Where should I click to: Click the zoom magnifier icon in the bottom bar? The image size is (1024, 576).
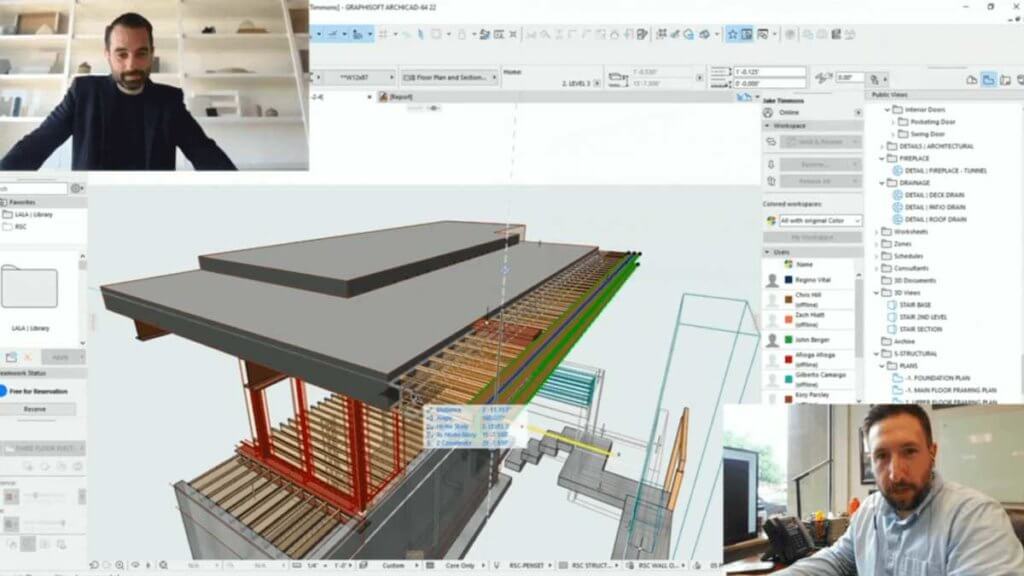118,562
